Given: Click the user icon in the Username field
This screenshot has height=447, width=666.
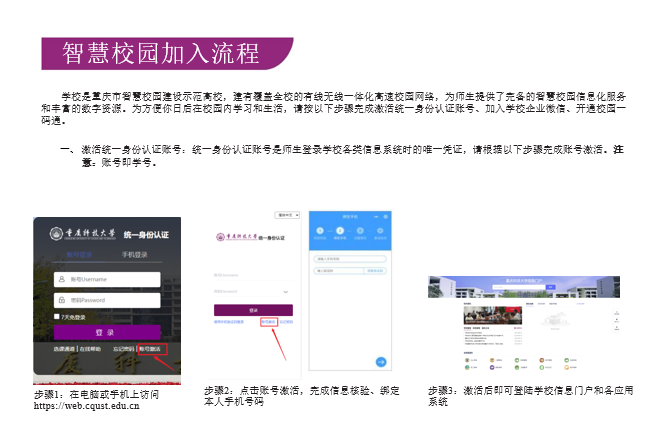Looking at the screenshot, I should click(62, 279).
